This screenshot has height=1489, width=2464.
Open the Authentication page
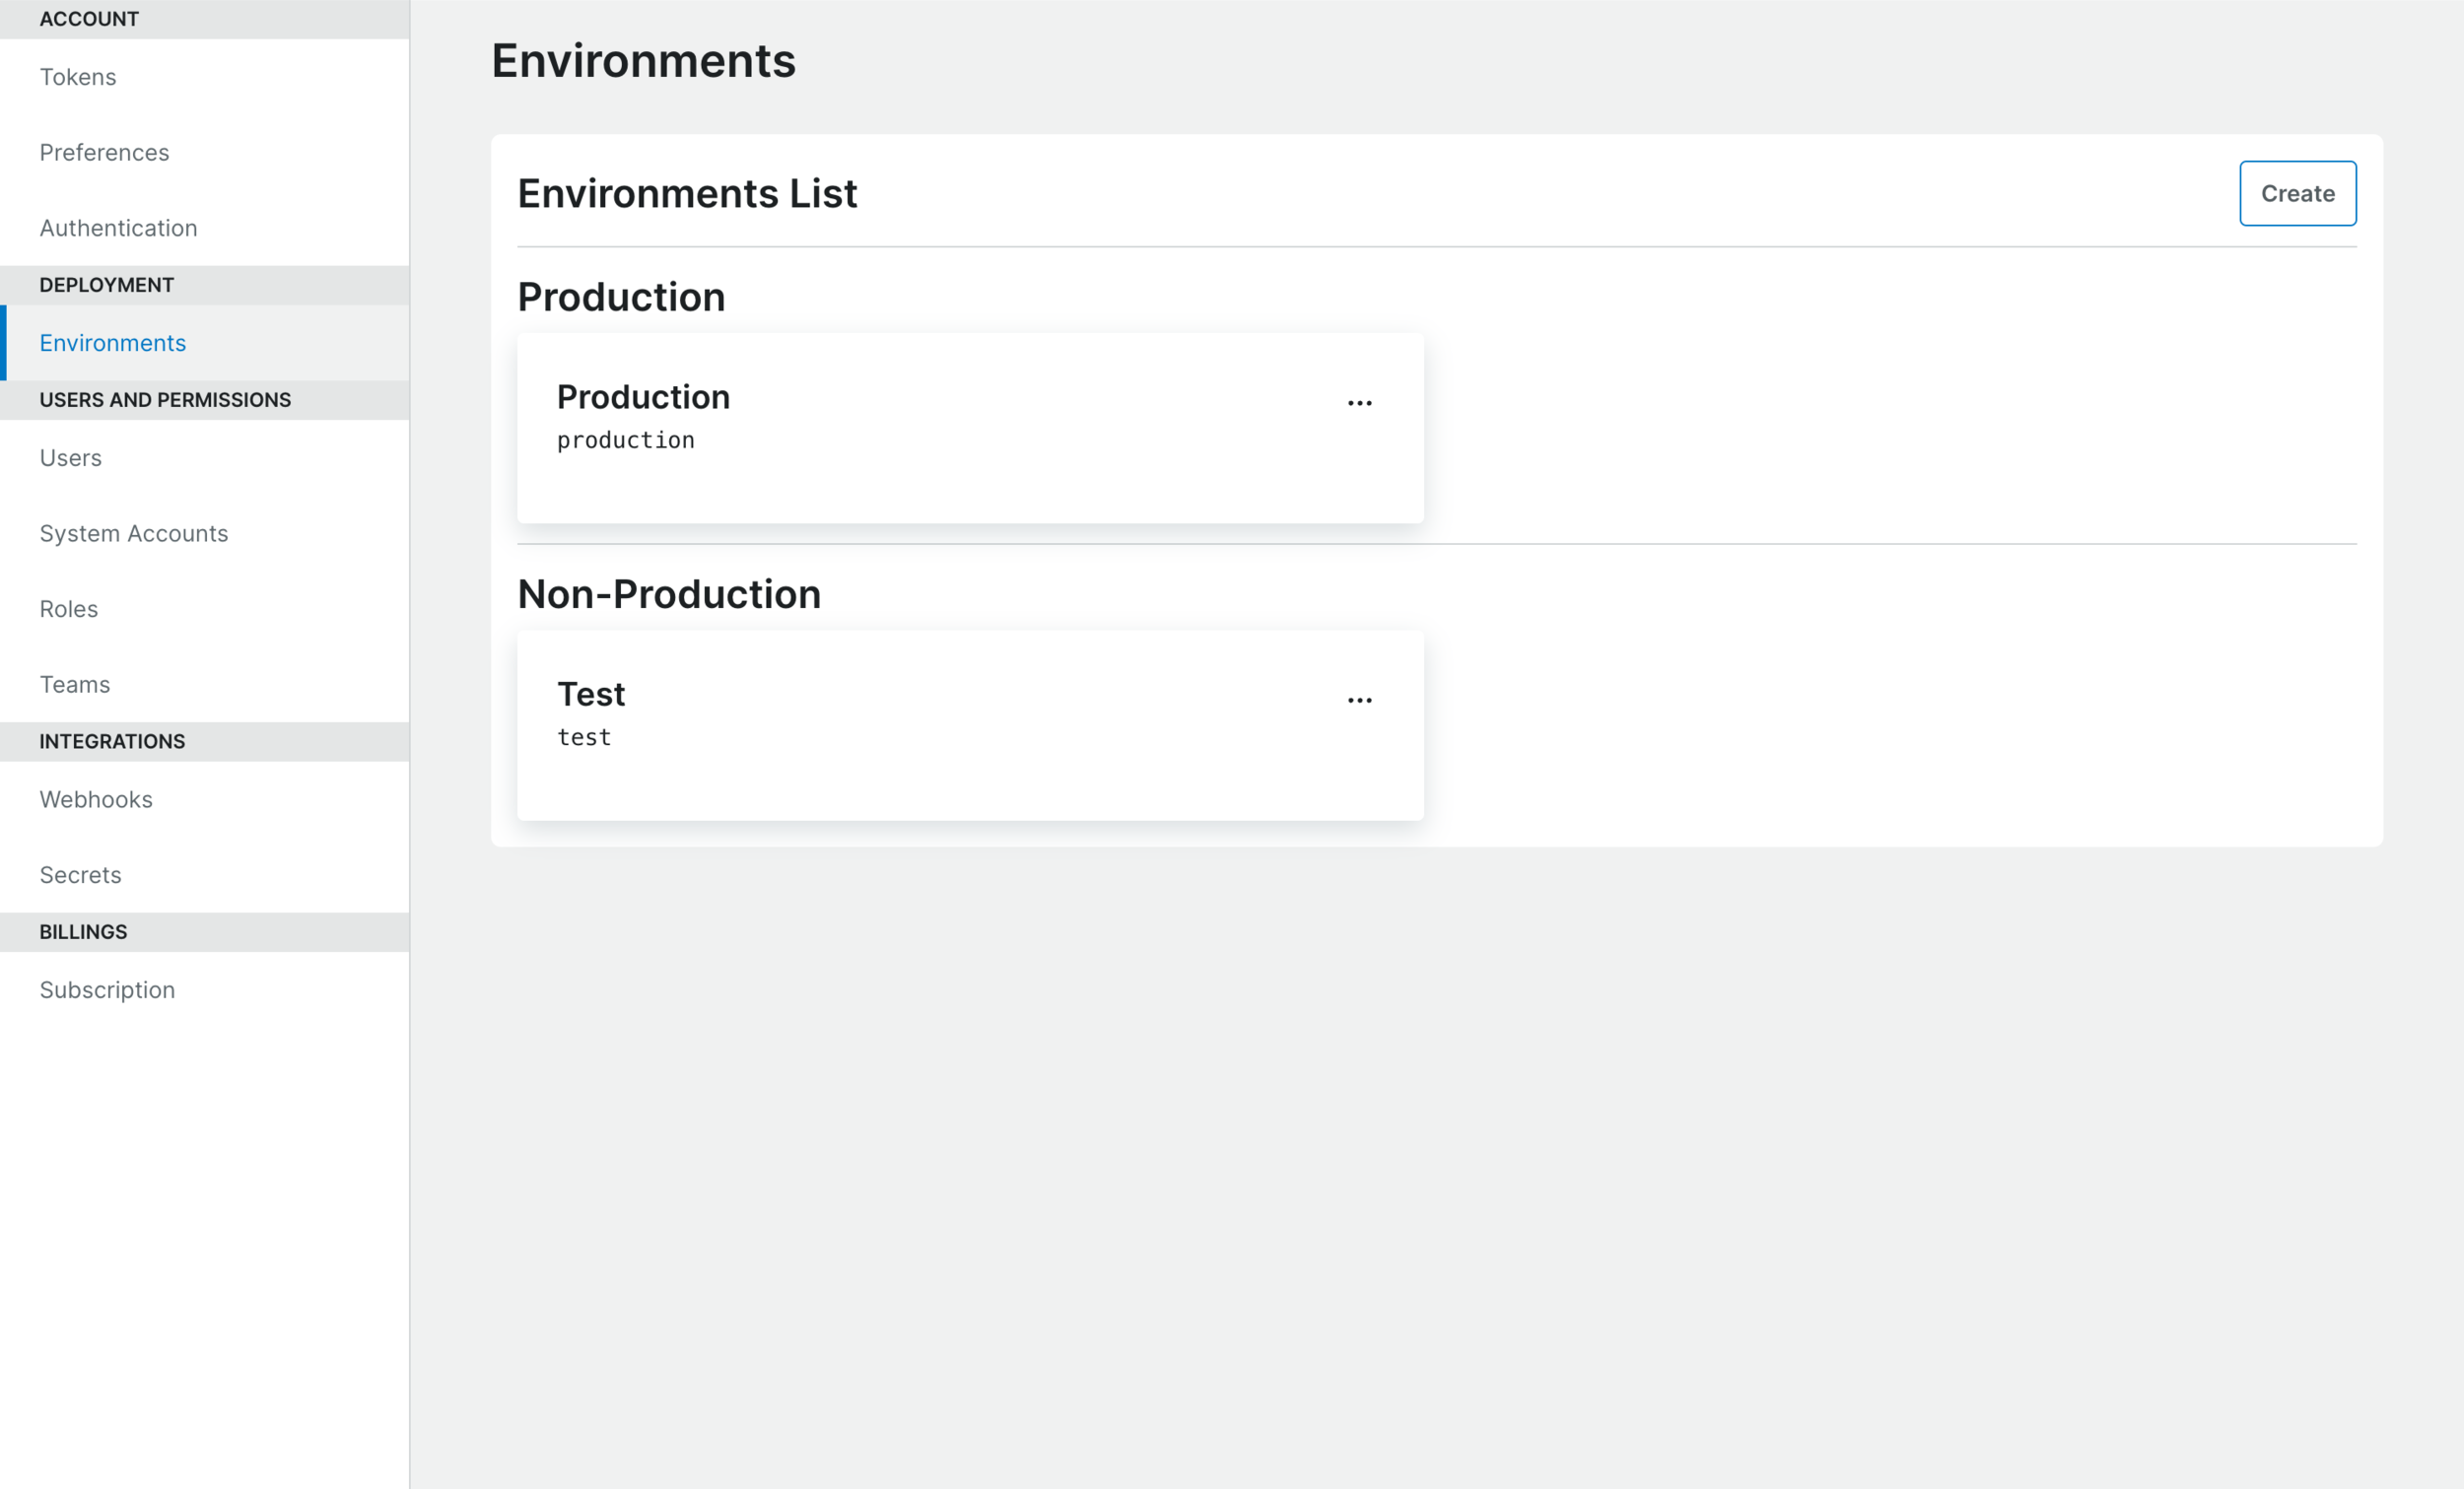[x=118, y=228]
